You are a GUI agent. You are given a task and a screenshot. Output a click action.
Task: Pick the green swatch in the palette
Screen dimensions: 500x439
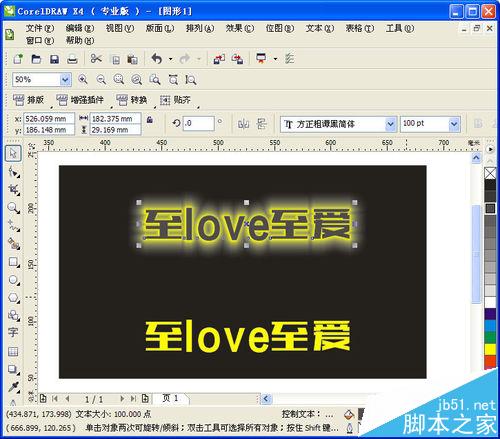point(490,337)
